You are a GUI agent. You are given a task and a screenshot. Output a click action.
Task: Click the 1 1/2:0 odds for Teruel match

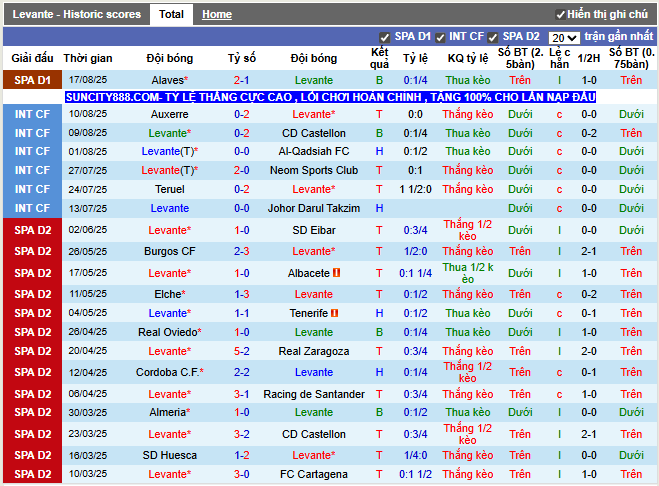(415, 189)
